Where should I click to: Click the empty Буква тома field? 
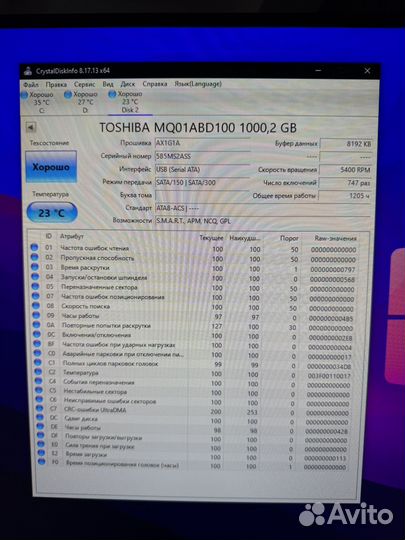coord(202,195)
